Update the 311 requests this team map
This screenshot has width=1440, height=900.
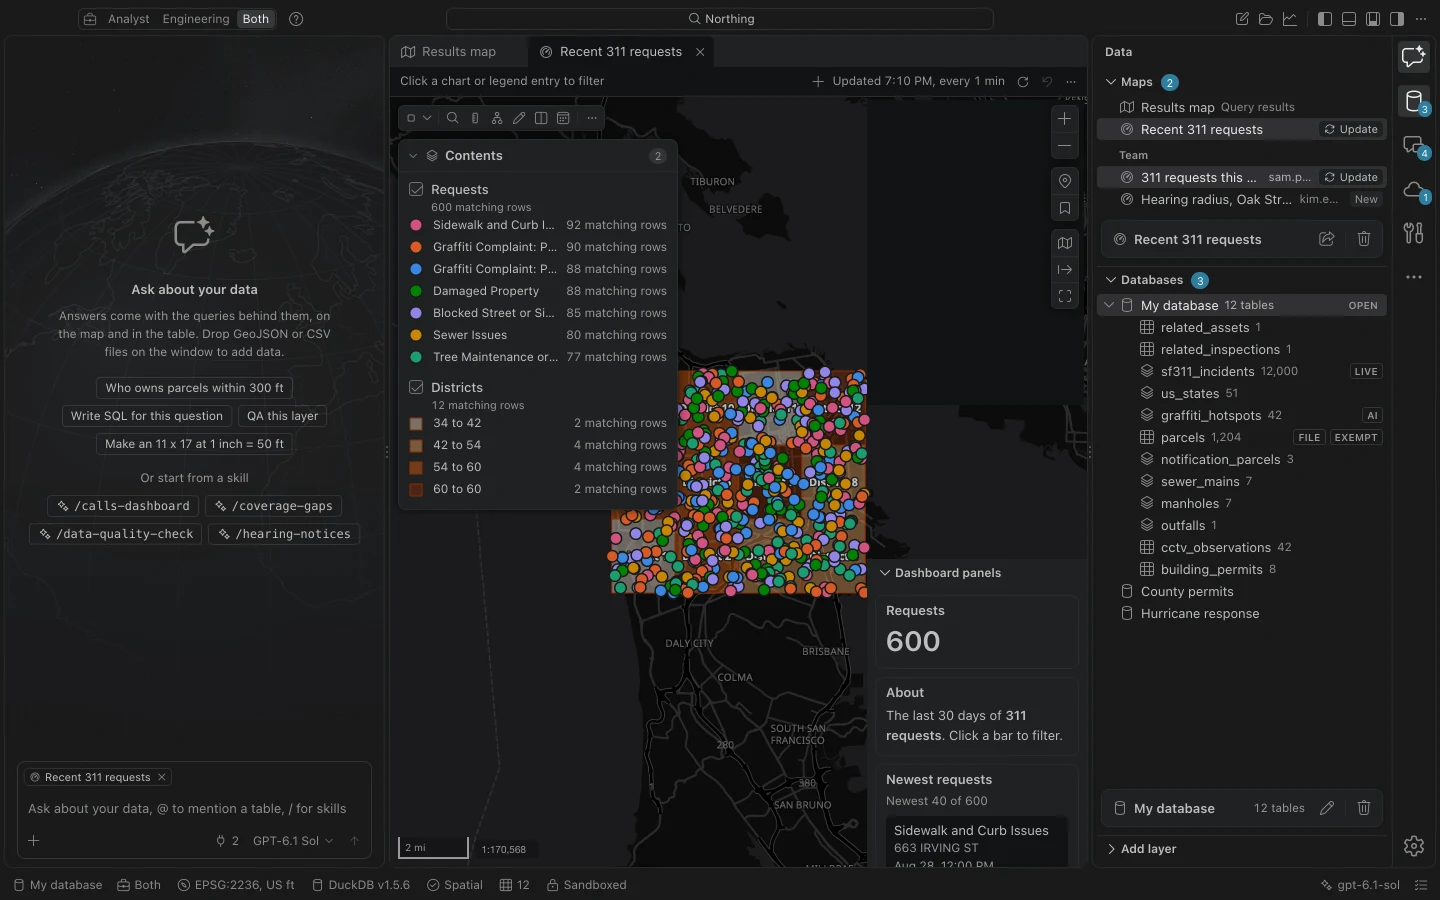[1351, 178]
